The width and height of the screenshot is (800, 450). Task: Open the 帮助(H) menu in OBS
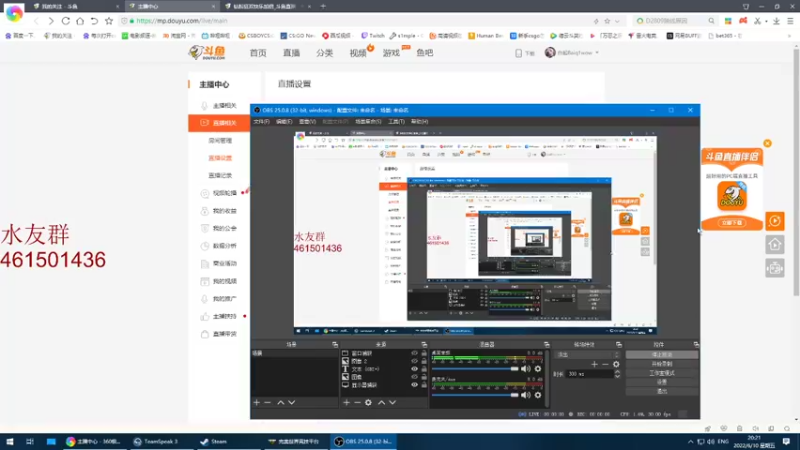tap(419, 121)
